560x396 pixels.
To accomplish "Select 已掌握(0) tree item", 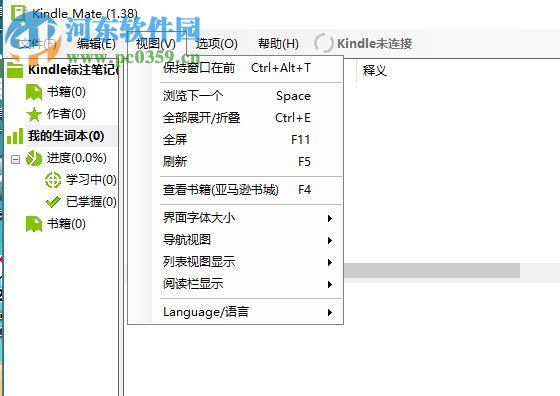I will [91, 202].
